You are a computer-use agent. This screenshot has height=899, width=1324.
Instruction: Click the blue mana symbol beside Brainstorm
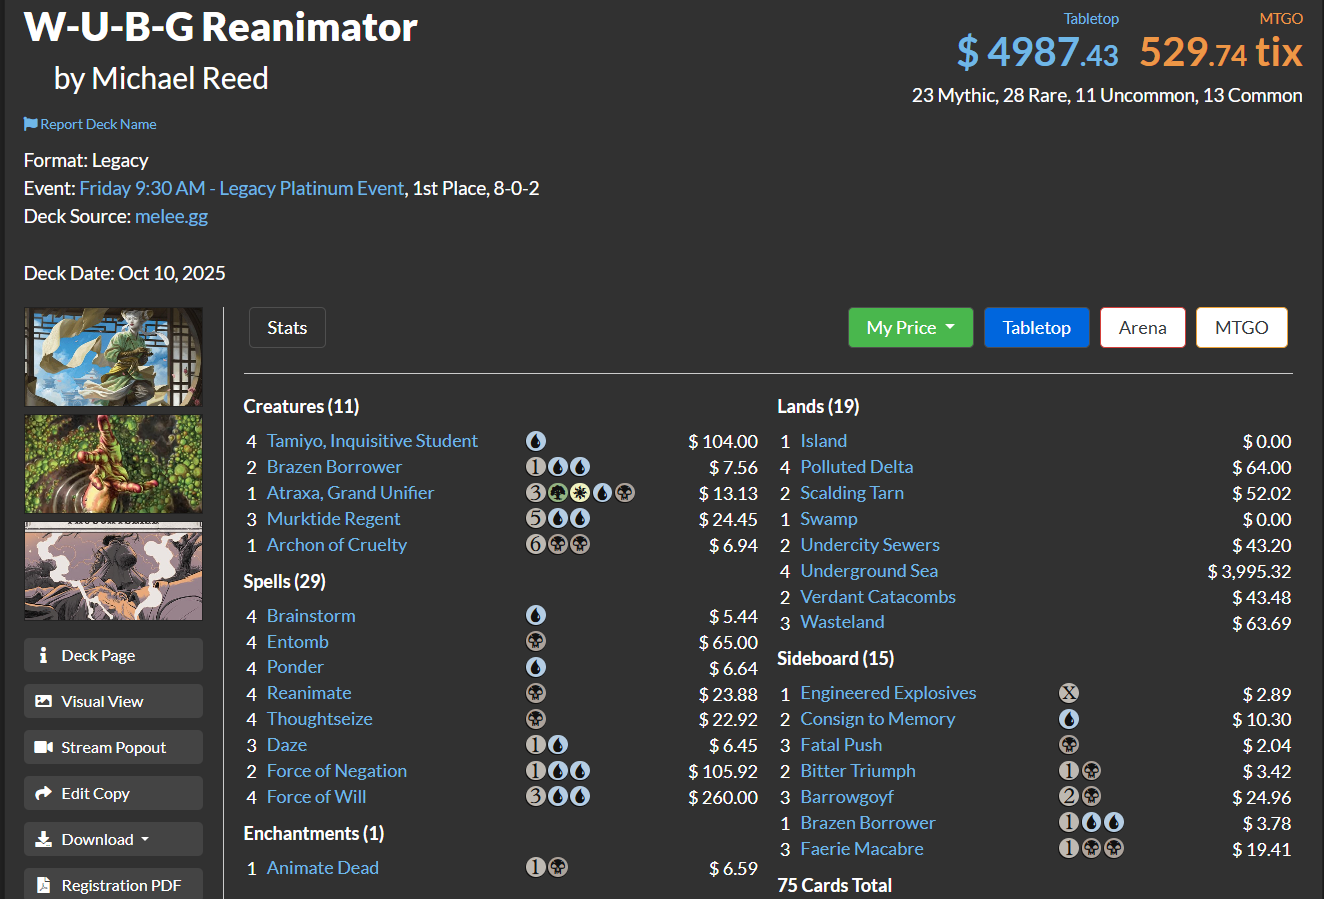click(x=536, y=616)
